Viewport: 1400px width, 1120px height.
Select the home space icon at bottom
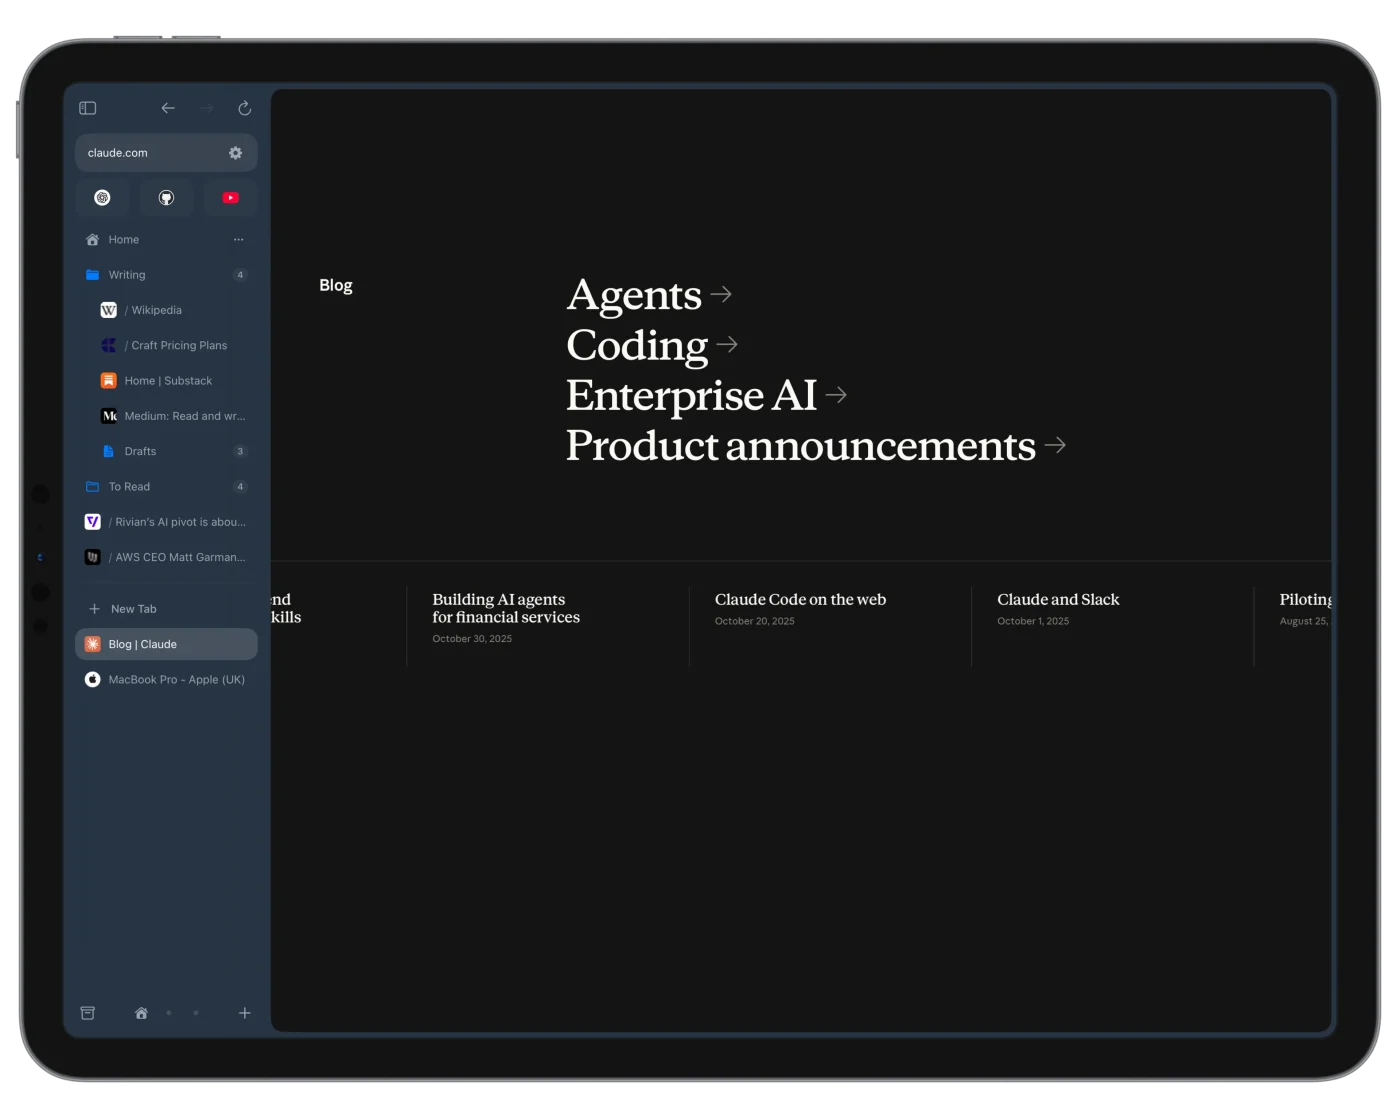[x=141, y=1013]
